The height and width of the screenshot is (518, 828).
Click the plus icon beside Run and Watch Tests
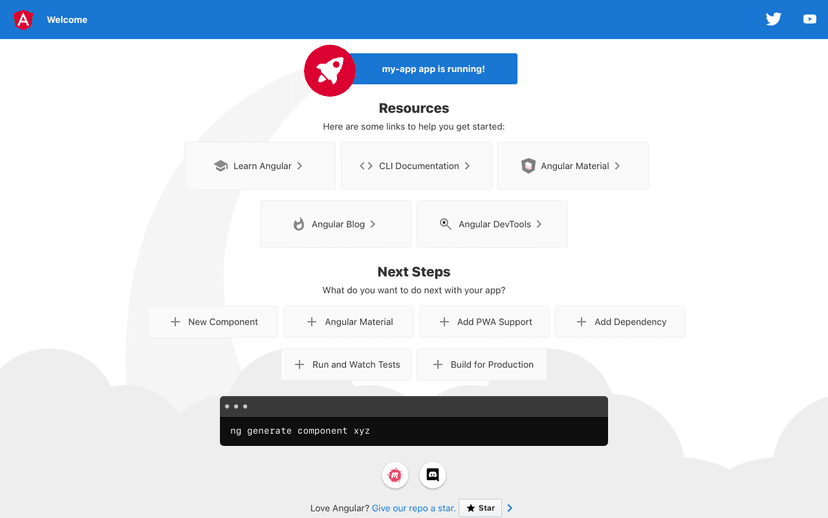click(x=299, y=364)
